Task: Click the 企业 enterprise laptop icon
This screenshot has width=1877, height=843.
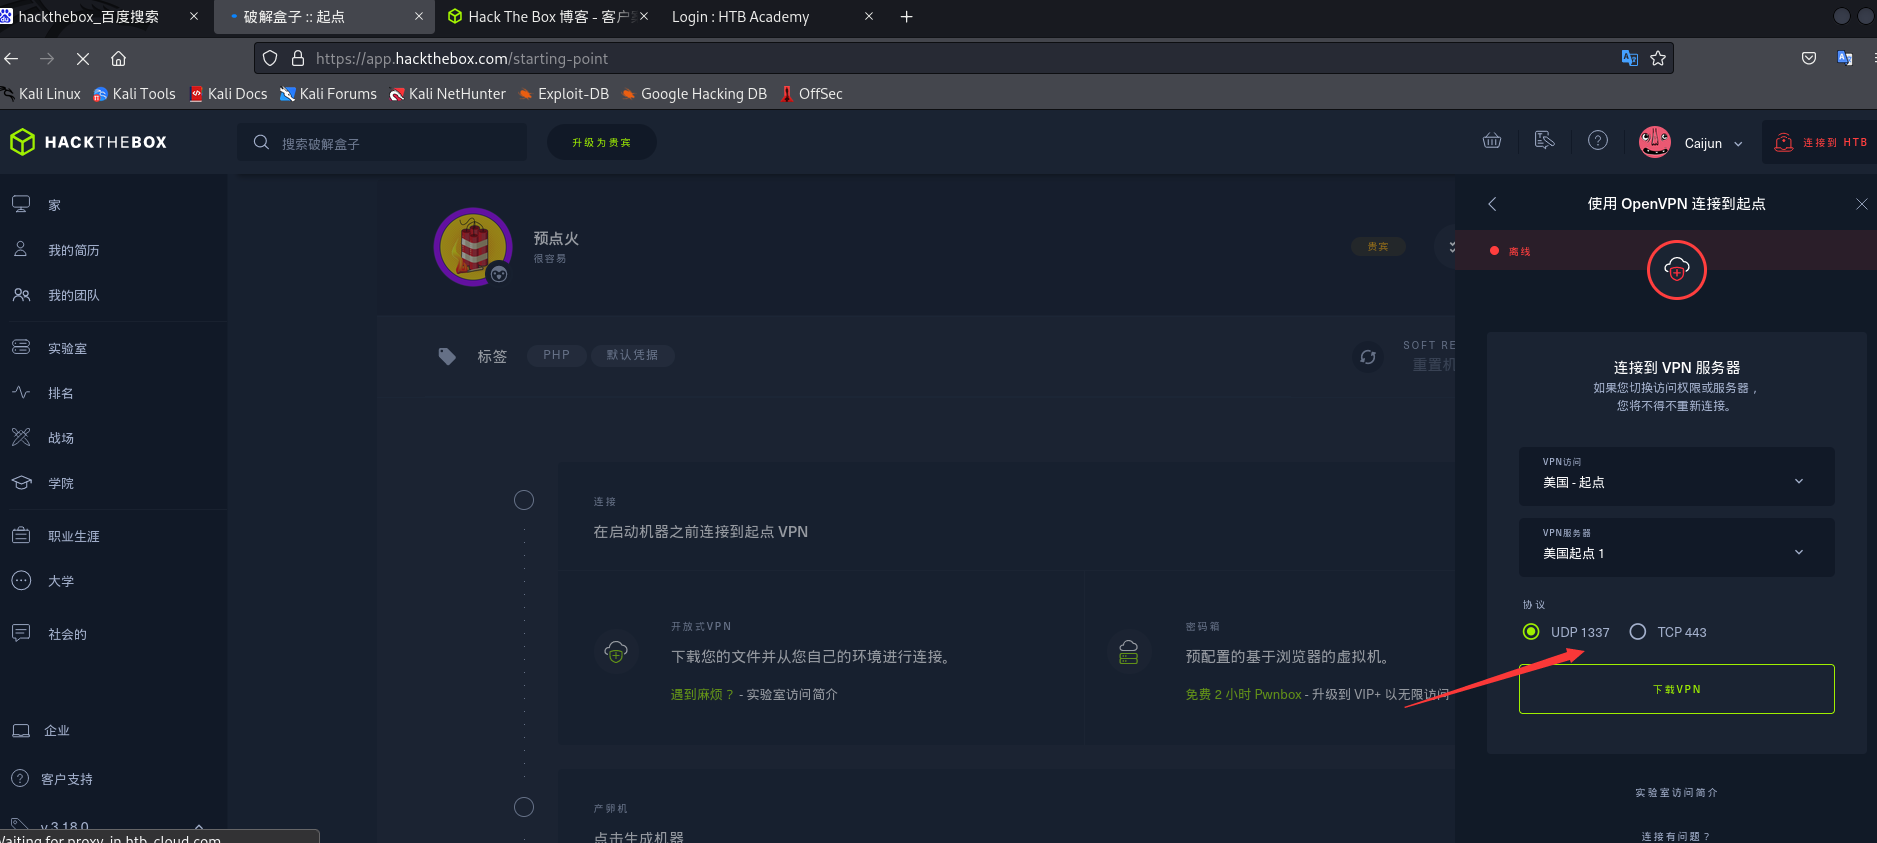Action: click(21, 730)
